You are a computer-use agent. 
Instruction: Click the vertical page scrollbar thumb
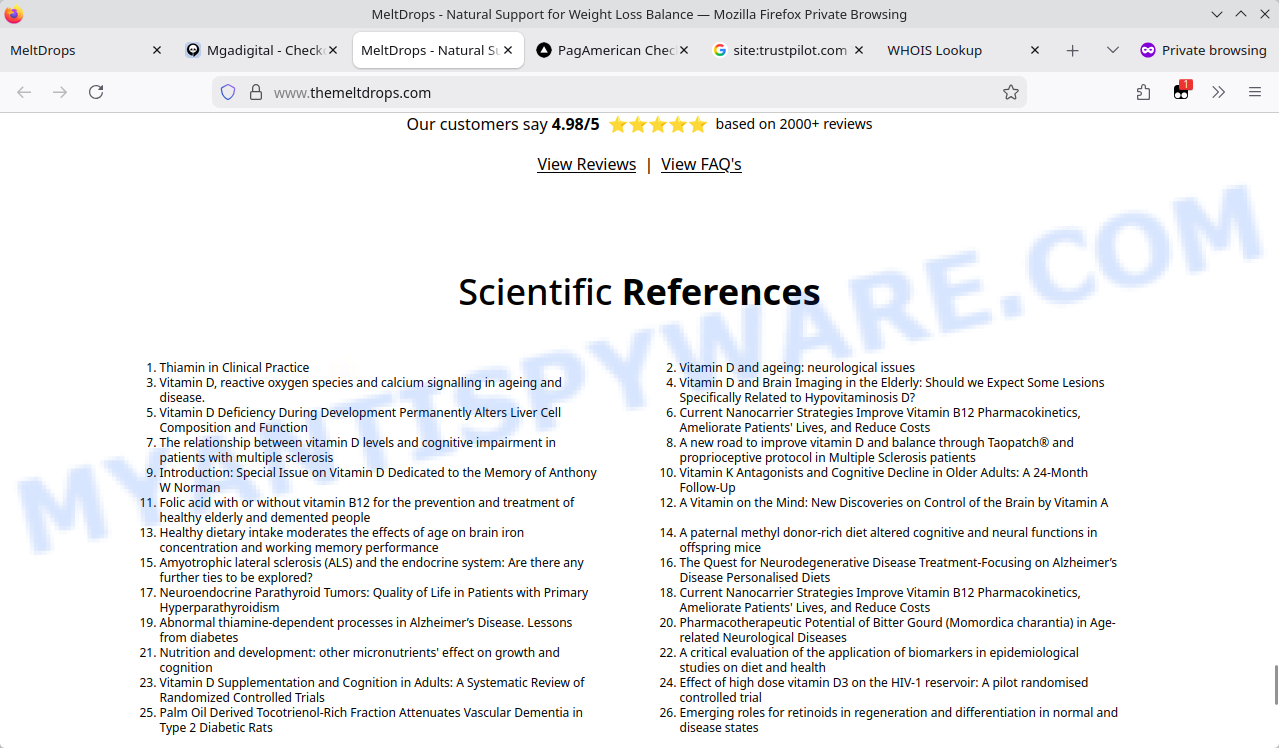coord(1275,684)
